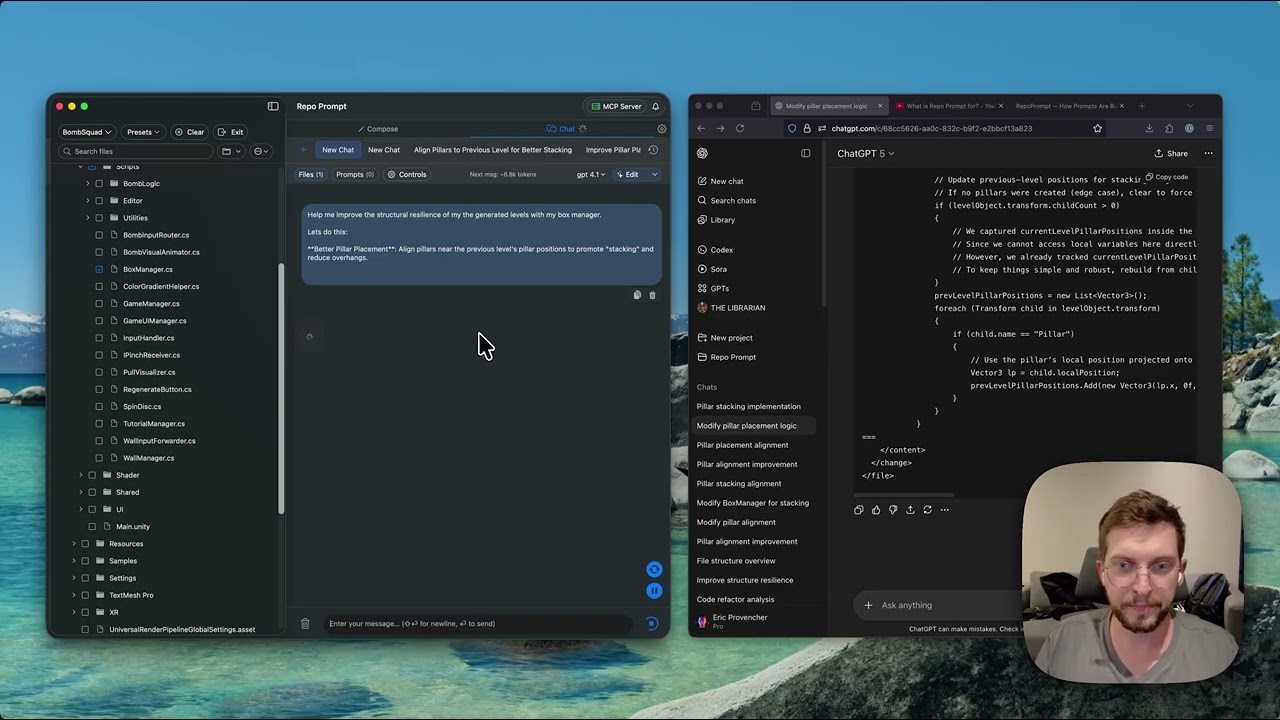Click the blue refresh button above pause
Screen dimensions: 1280x720
654,570
